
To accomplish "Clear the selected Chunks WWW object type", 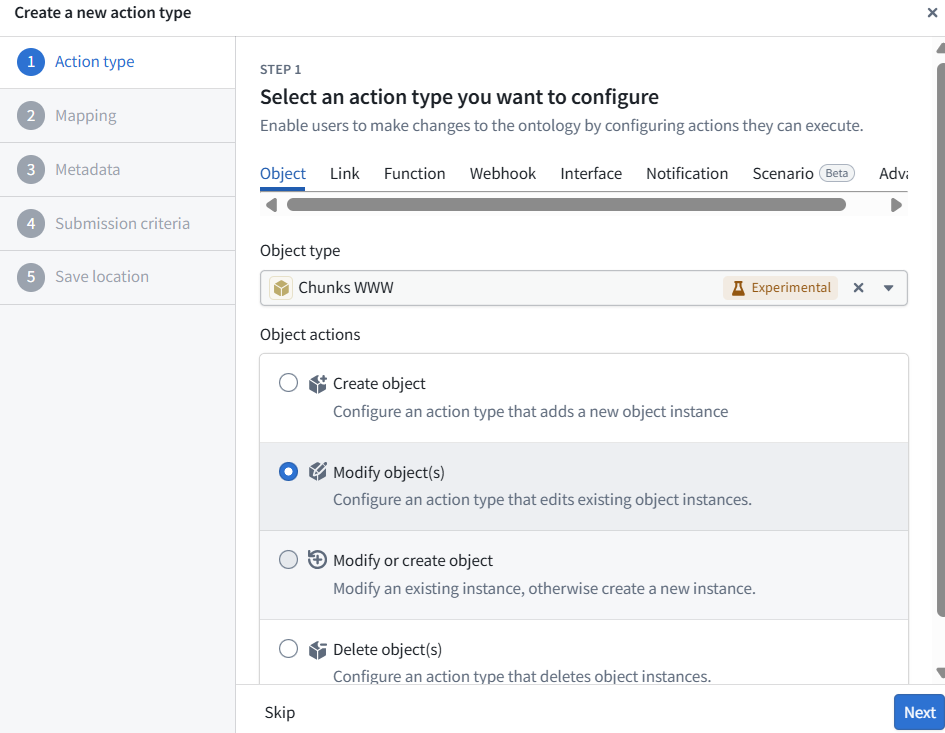I will (x=858, y=288).
